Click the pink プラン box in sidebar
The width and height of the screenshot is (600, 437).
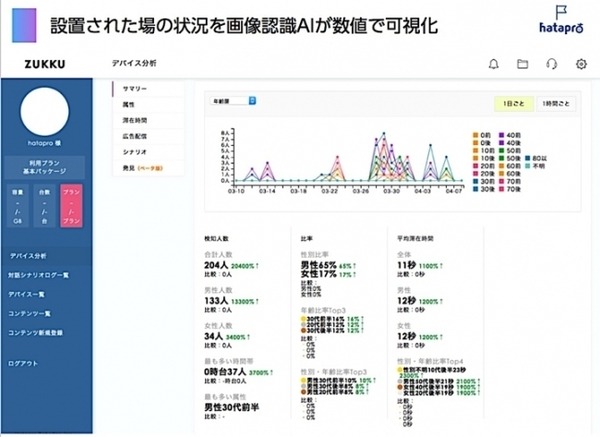coord(73,205)
